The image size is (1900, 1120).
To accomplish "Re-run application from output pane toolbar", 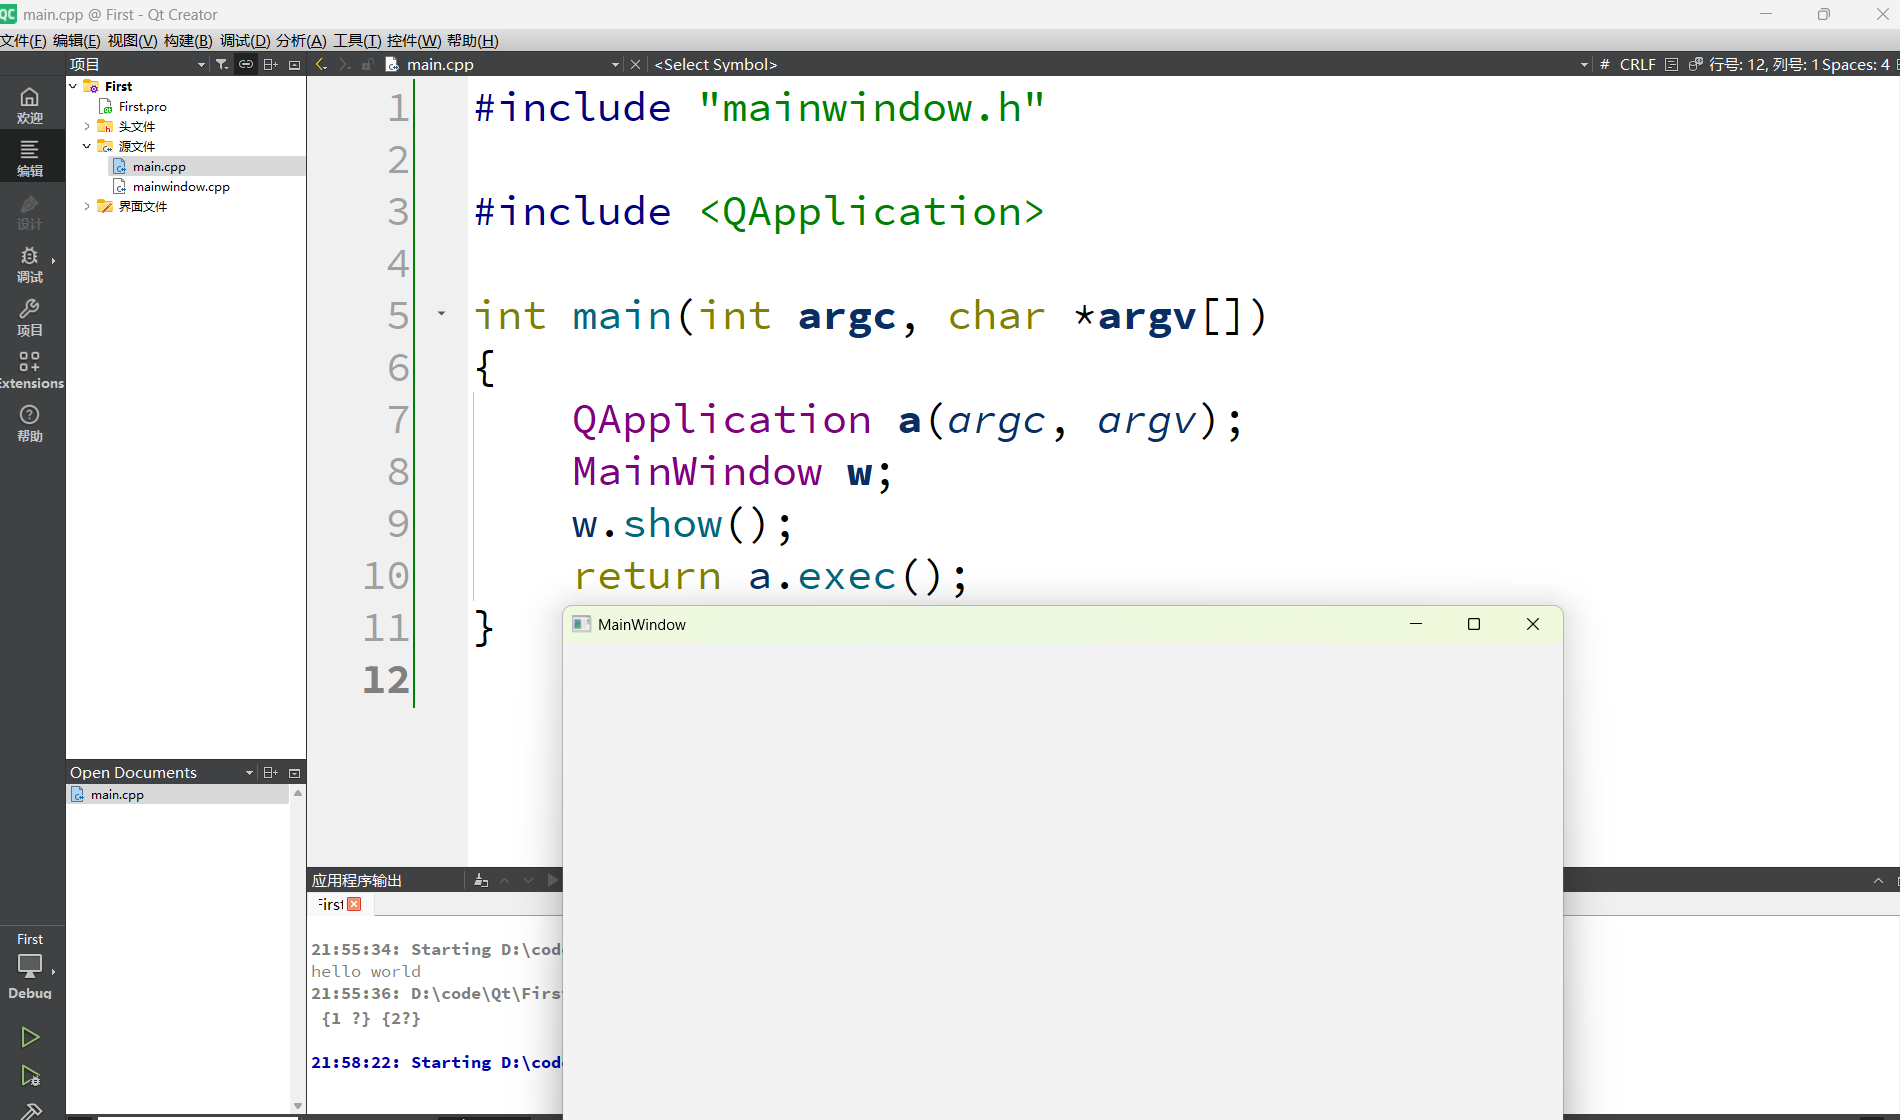I will [552, 880].
